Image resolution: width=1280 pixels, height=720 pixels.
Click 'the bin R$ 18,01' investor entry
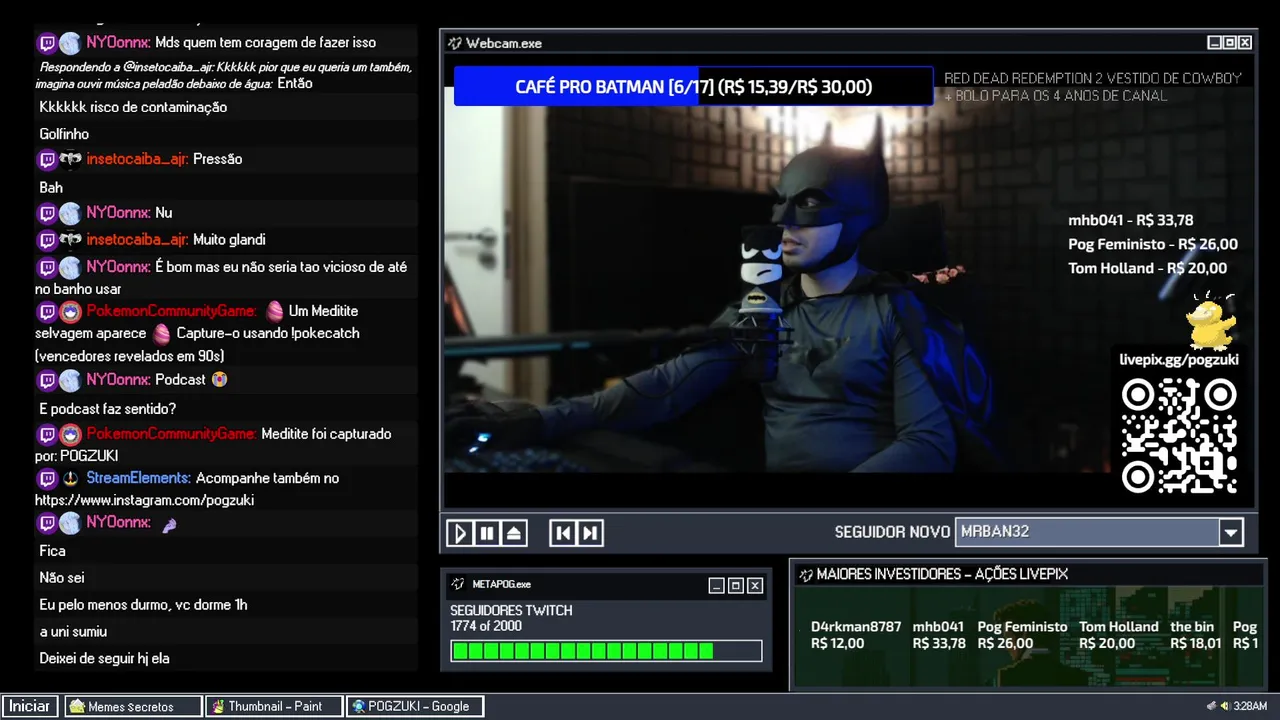coord(1196,635)
